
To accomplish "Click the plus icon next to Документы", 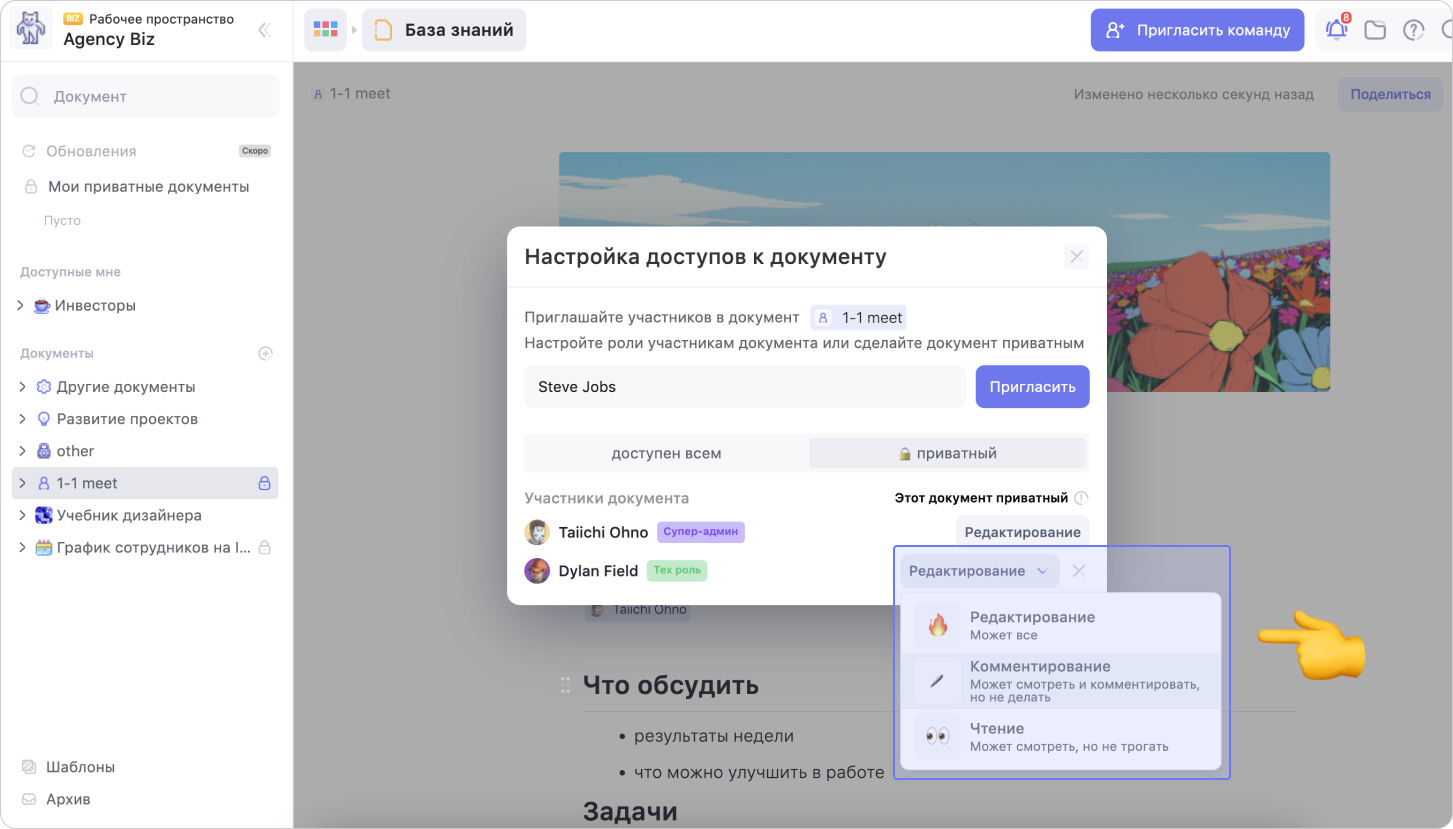I will [265, 353].
